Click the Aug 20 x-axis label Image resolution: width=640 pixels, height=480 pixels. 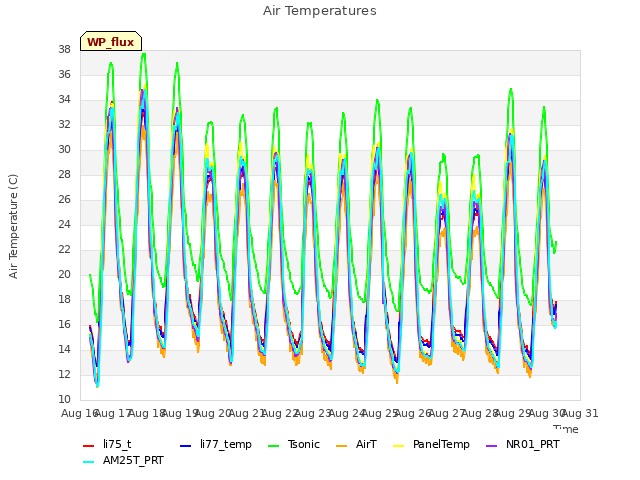point(213,413)
